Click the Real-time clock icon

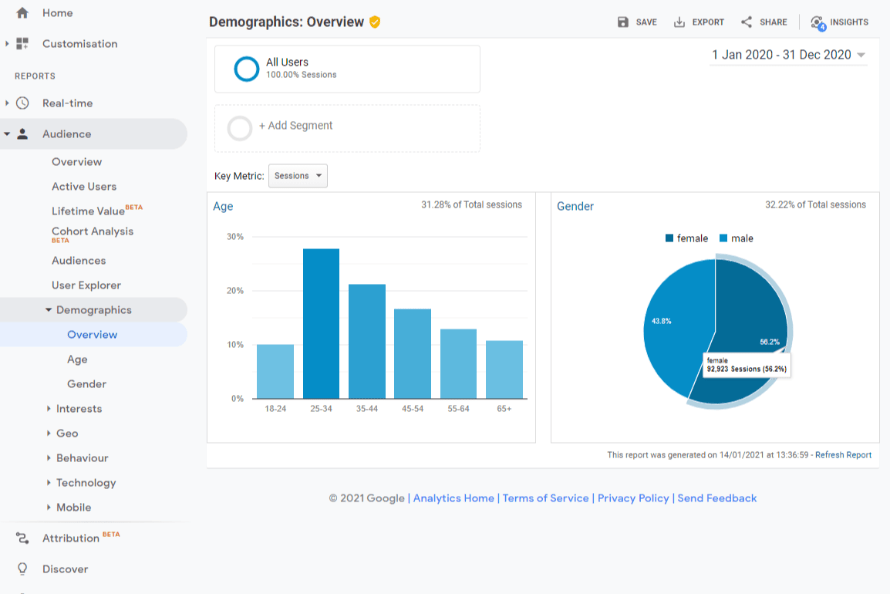(x=22, y=103)
